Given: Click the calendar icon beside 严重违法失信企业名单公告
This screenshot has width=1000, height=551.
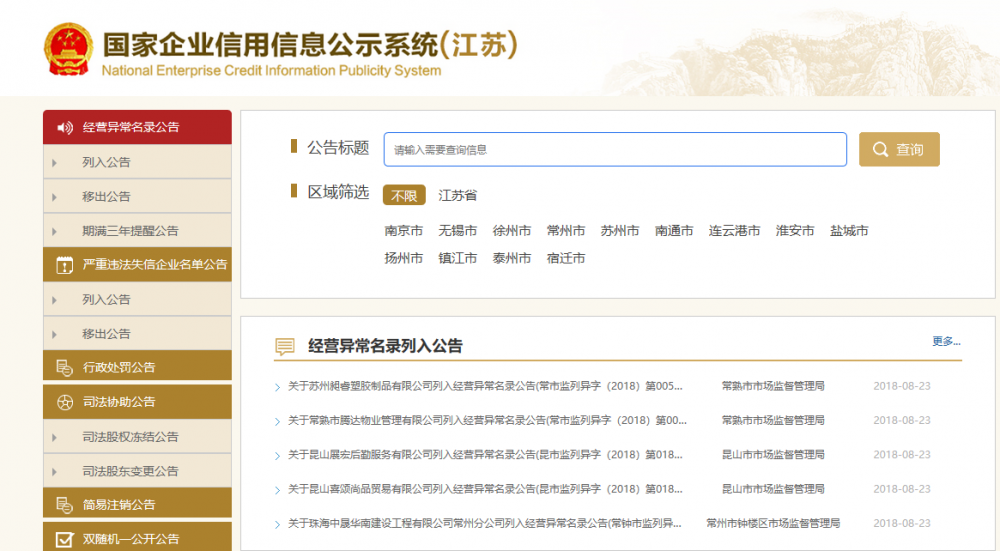Looking at the screenshot, I should tap(65, 265).
